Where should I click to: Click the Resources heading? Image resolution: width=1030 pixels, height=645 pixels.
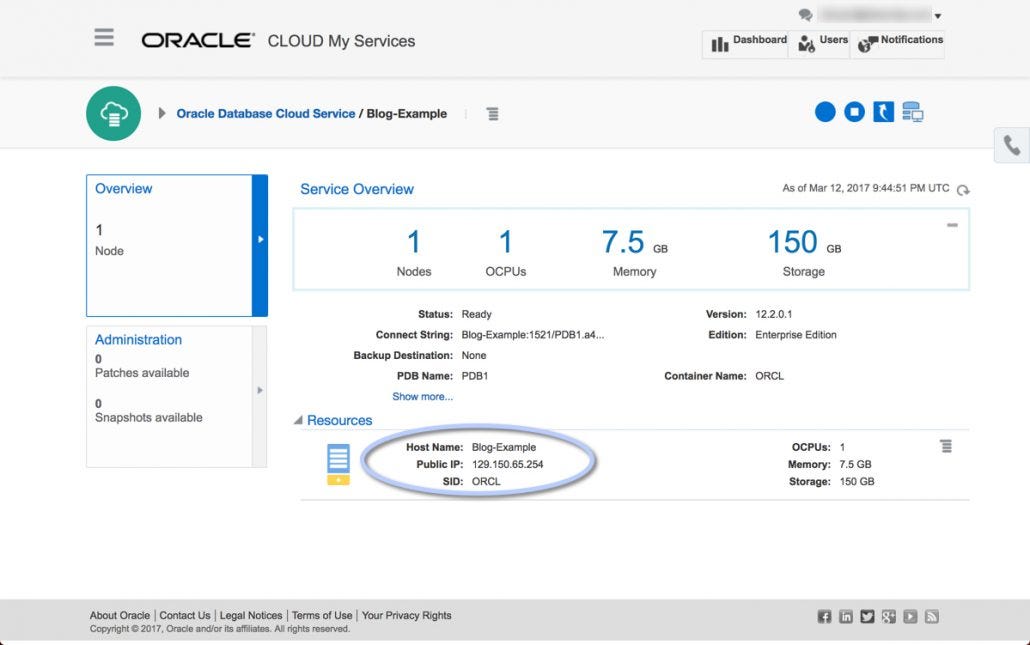(340, 420)
